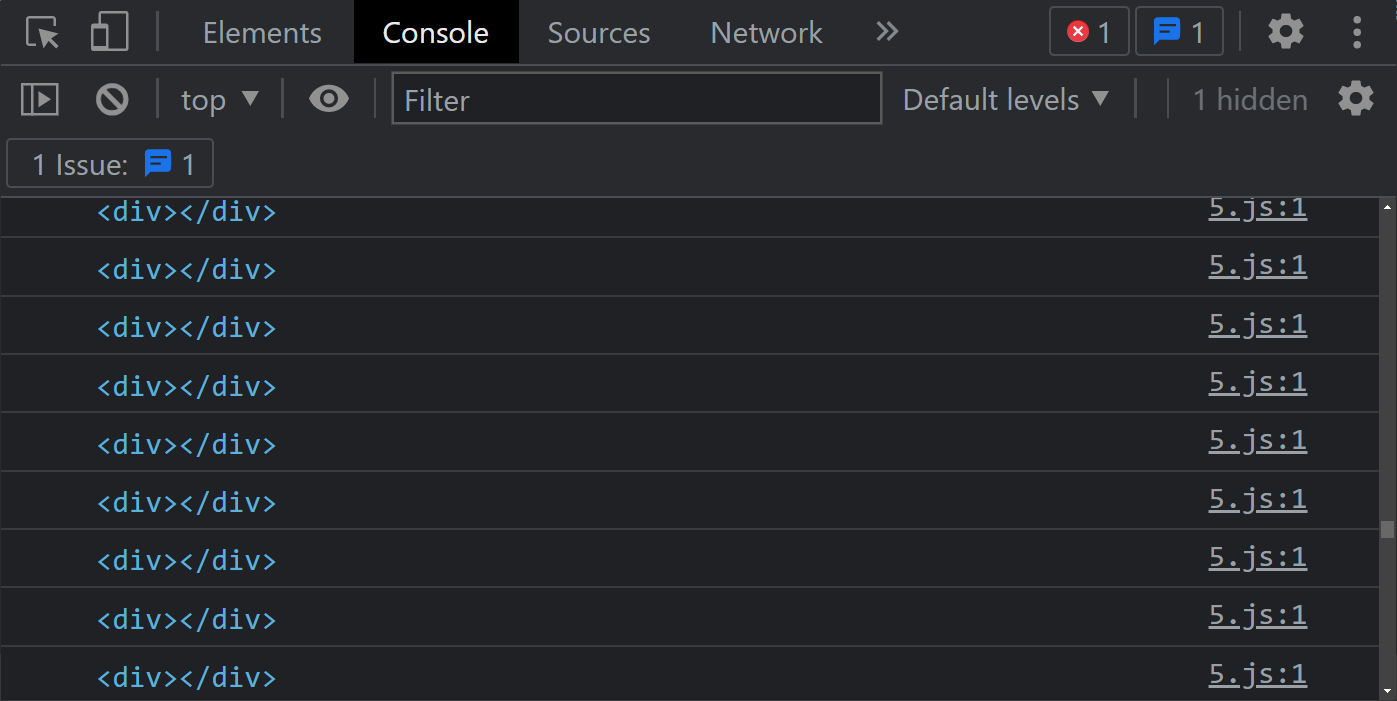Viewport: 1397px width, 701px height.
Task: Show more tabs via double chevron
Action: coord(887,32)
